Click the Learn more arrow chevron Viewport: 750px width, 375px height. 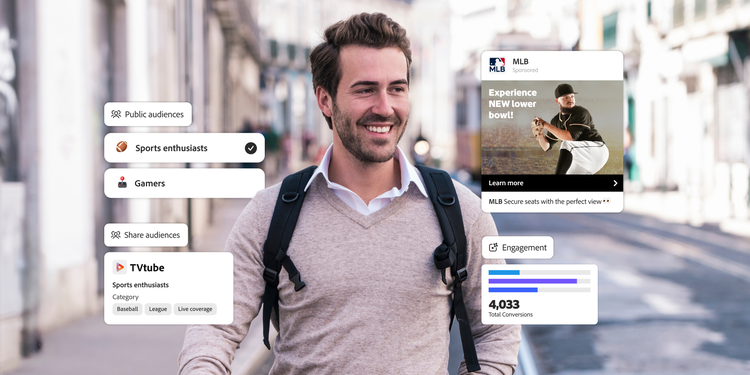(x=615, y=183)
